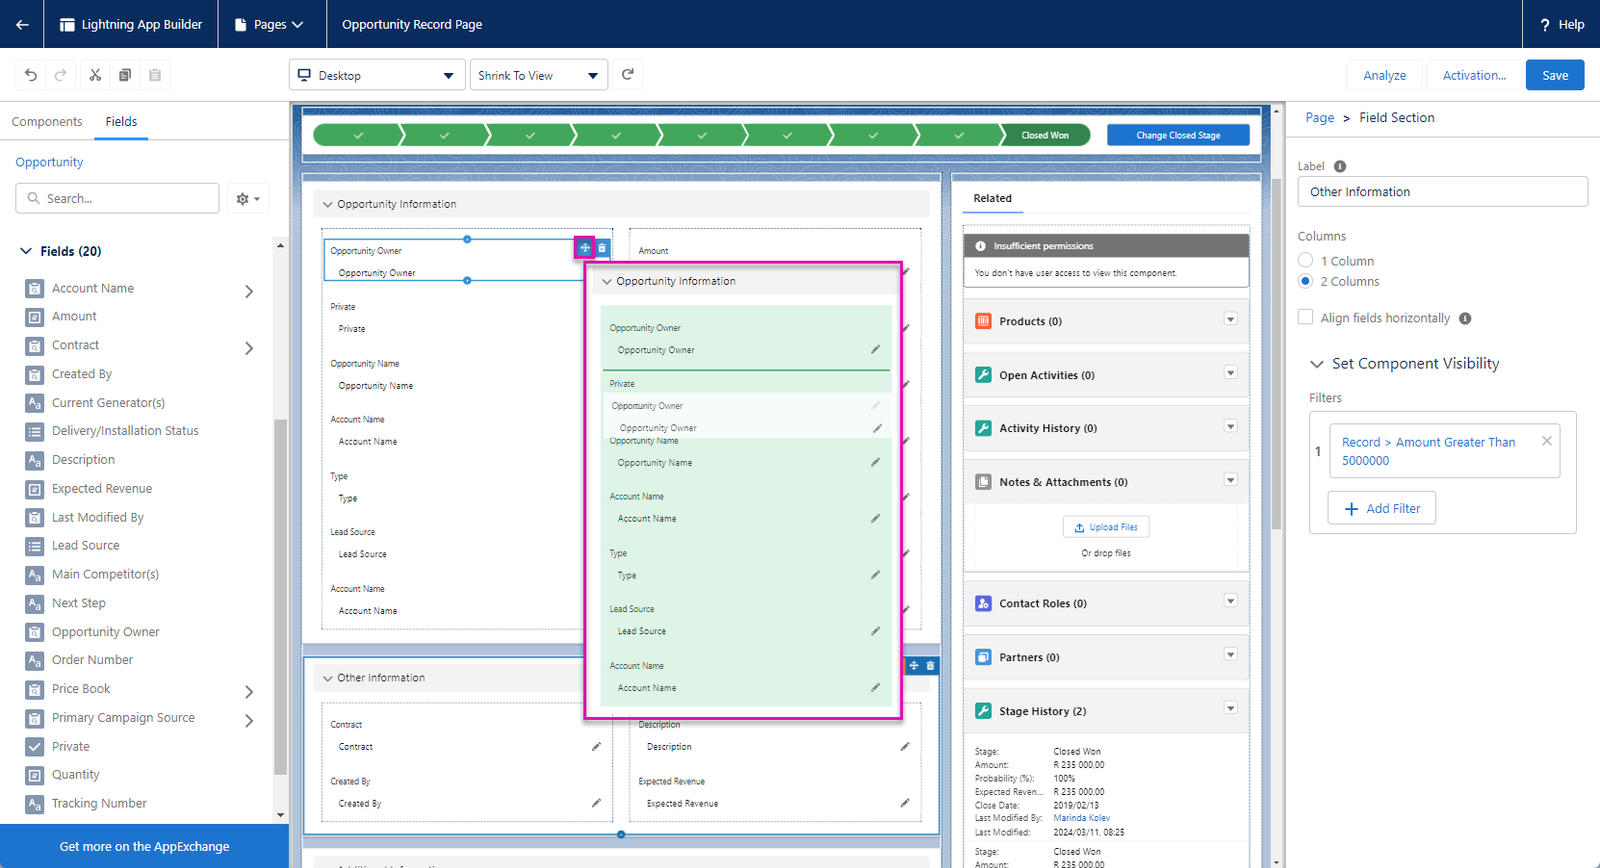The height and width of the screenshot is (868, 1600).
Task: Click pencil icon beside Description field
Action: tap(904, 746)
